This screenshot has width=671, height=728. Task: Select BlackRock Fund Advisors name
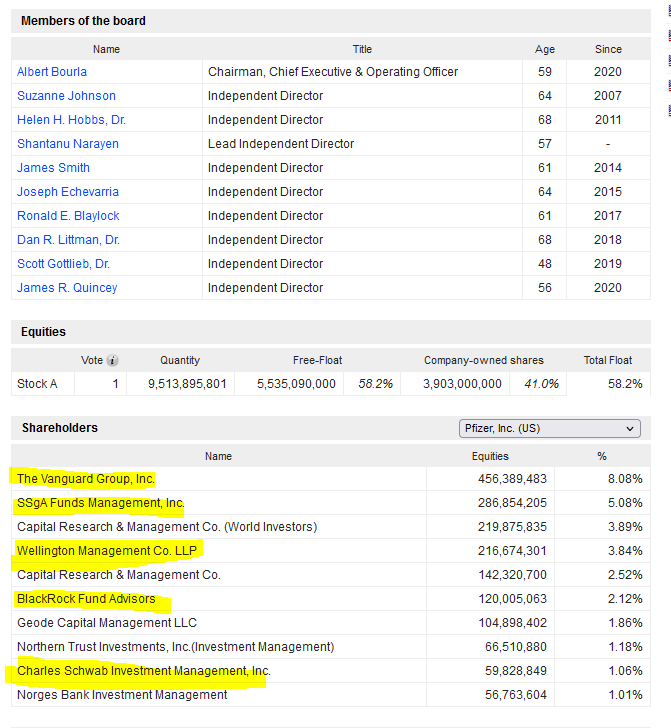tap(86, 599)
